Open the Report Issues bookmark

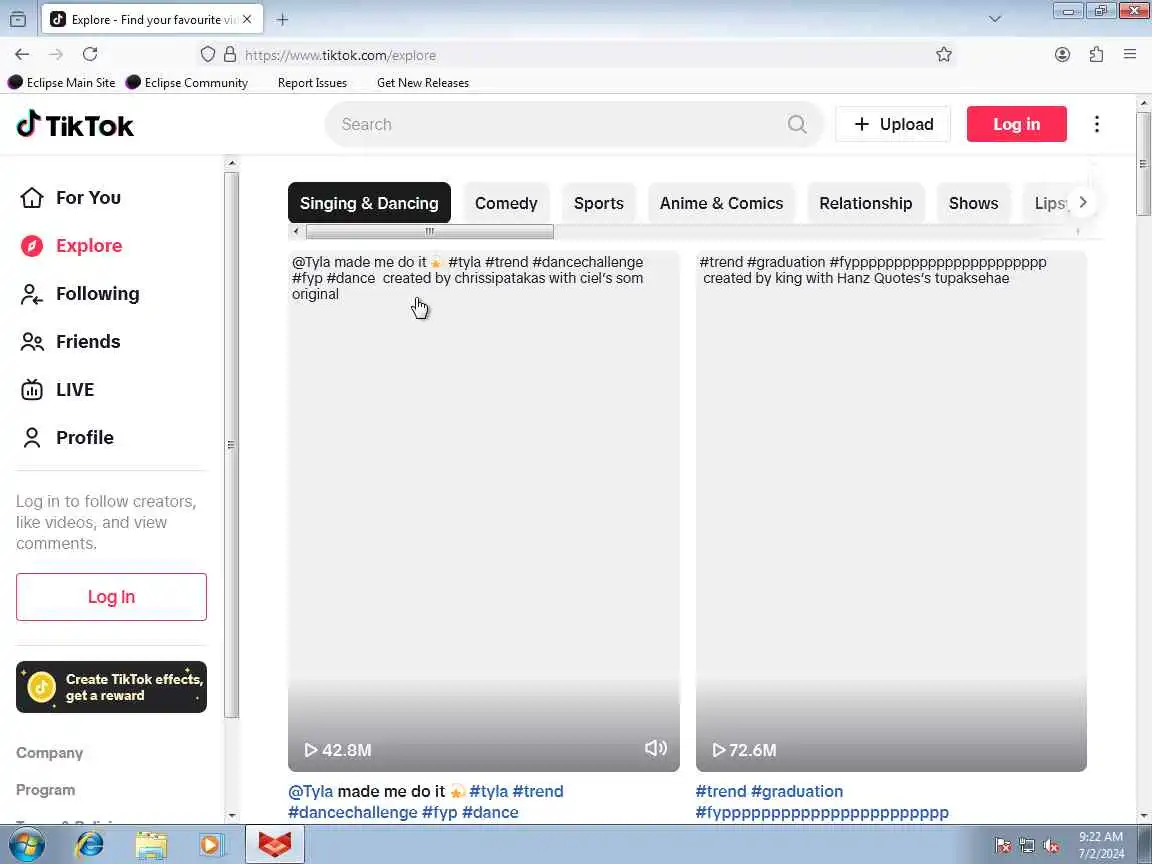(x=312, y=82)
